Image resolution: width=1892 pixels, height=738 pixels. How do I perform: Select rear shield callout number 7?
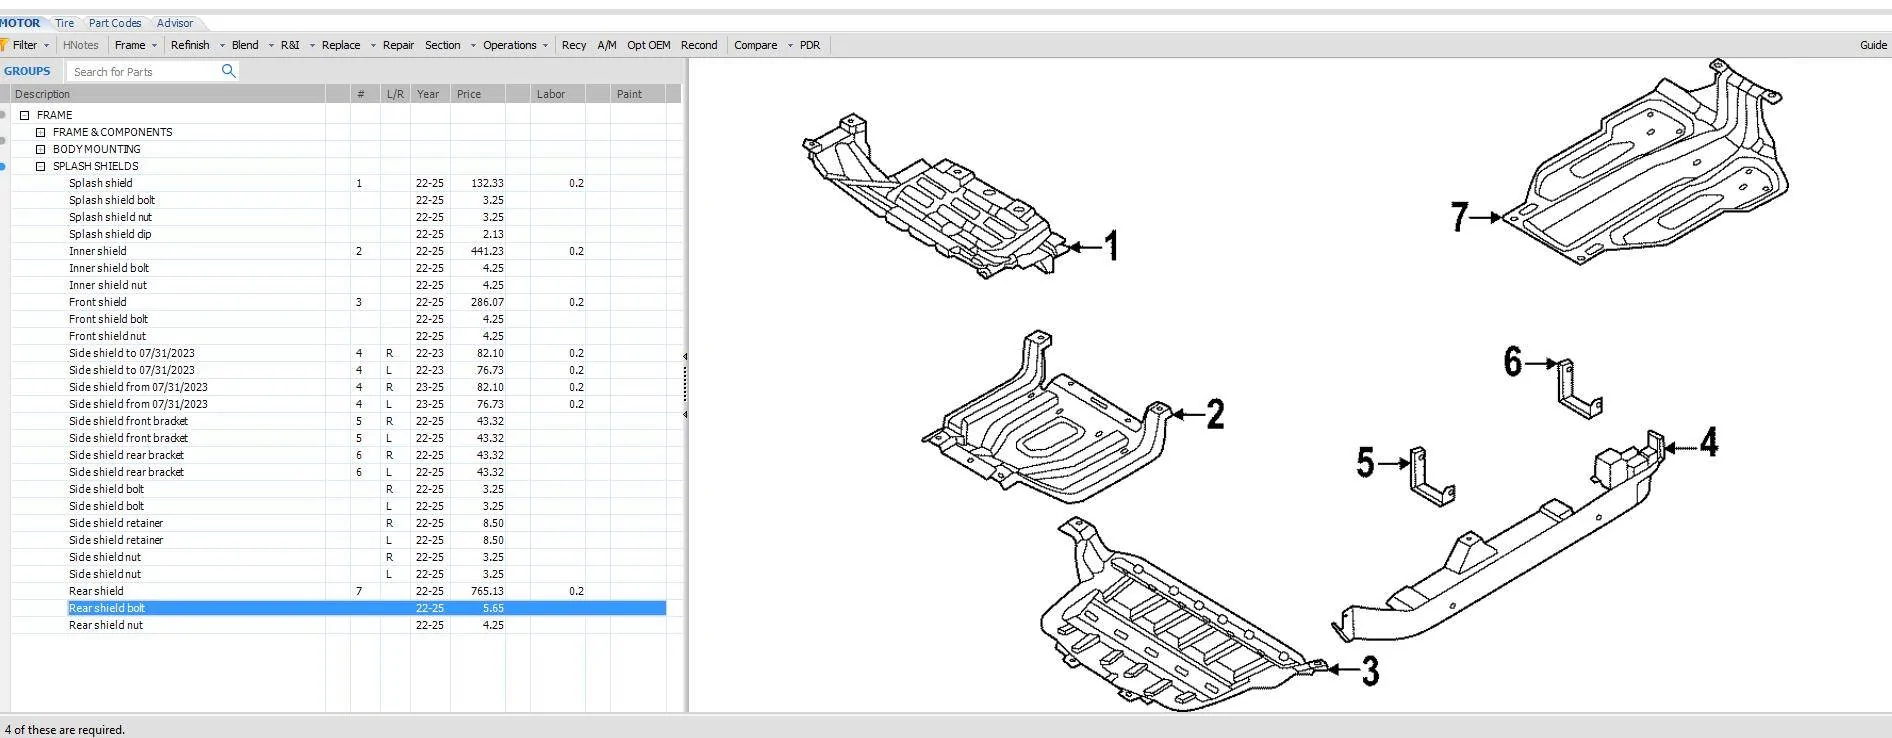click(1460, 216)
